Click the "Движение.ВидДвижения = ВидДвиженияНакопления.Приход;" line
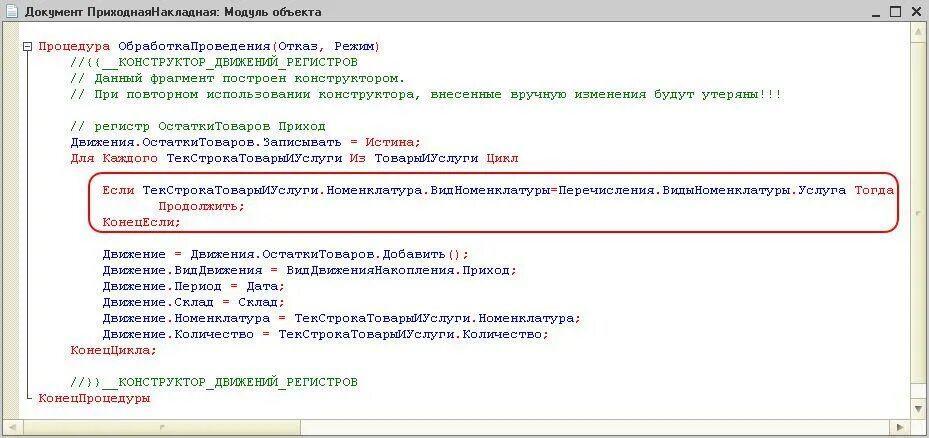 pyautogui.click(x=309, y=270)
